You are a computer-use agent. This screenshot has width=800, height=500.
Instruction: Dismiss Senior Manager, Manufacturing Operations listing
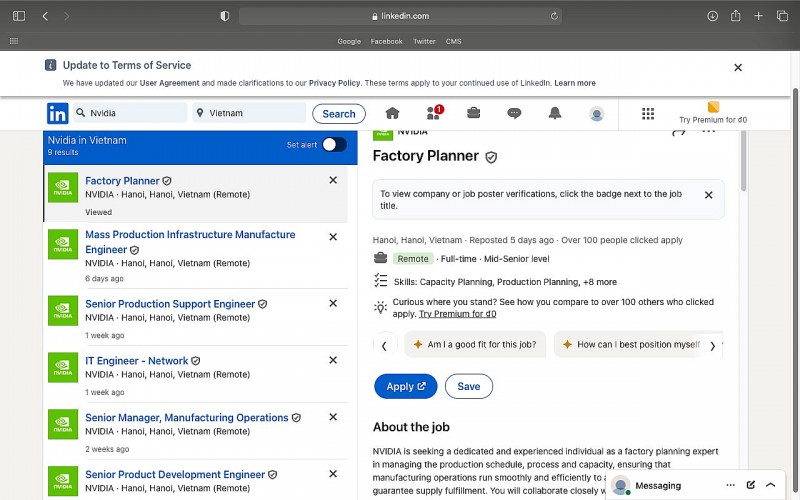[333, 417]
